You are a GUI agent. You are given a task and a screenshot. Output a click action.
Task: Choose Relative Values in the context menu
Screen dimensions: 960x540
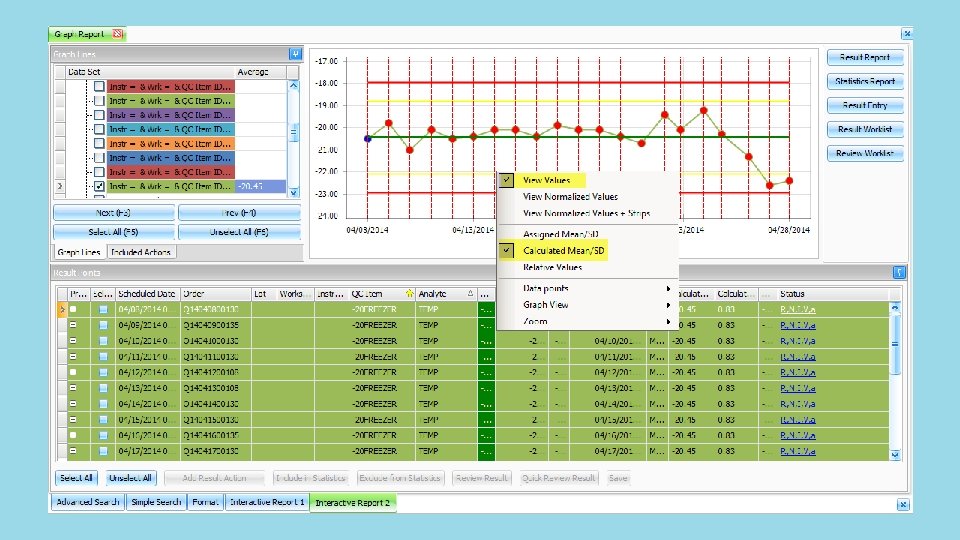[x=552, y=267]
